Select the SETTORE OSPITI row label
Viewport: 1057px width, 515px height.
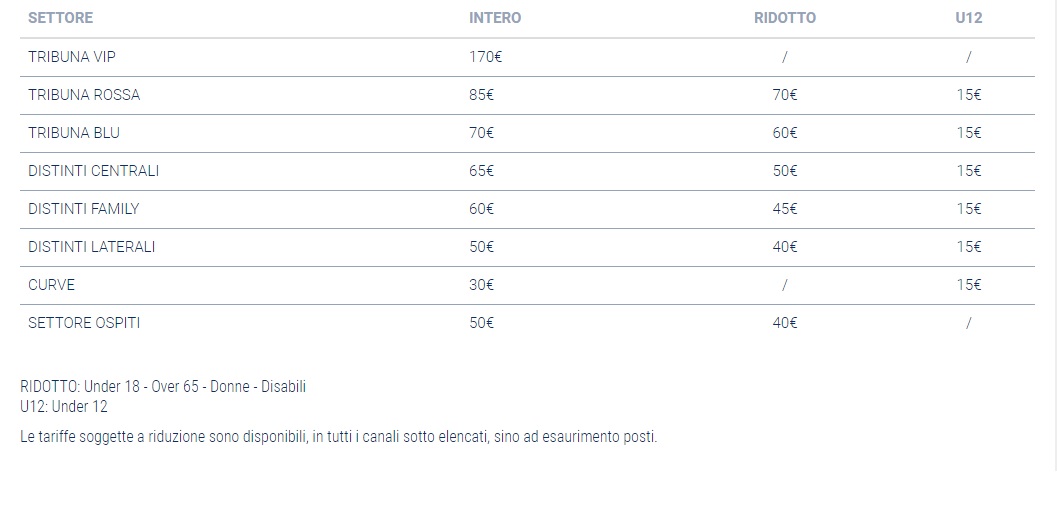click(x=84, y=323)
